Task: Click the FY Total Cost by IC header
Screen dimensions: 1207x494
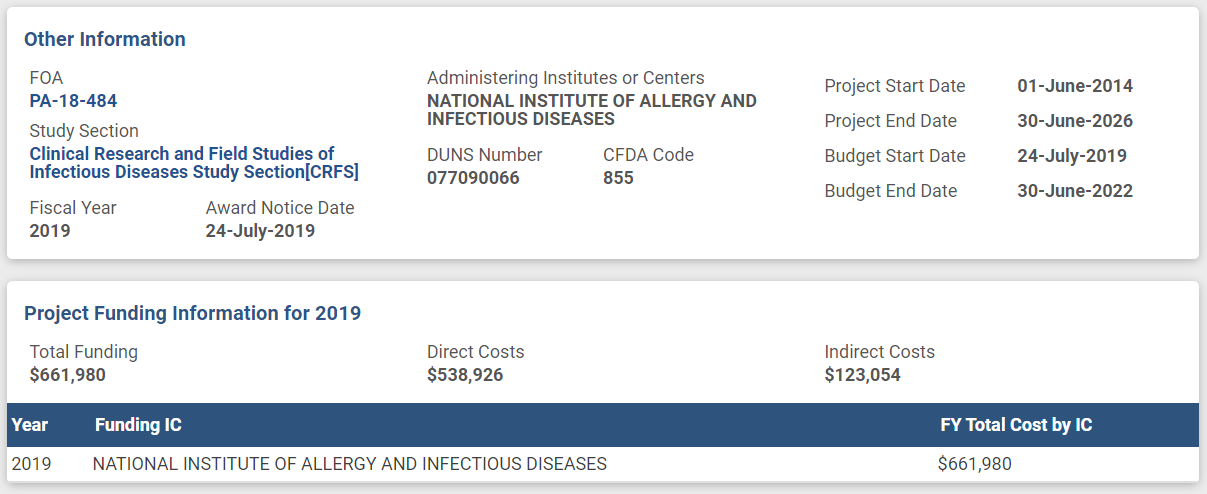Action: (x=1016, y=425)
